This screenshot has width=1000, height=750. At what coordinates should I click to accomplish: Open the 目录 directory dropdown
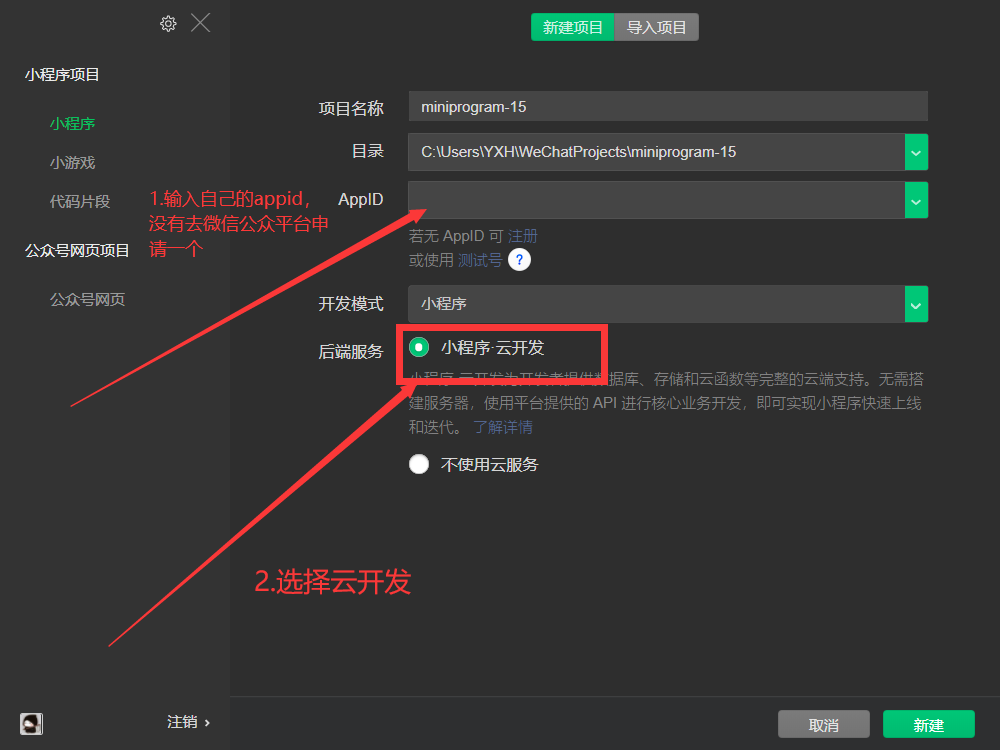(915, 152)
